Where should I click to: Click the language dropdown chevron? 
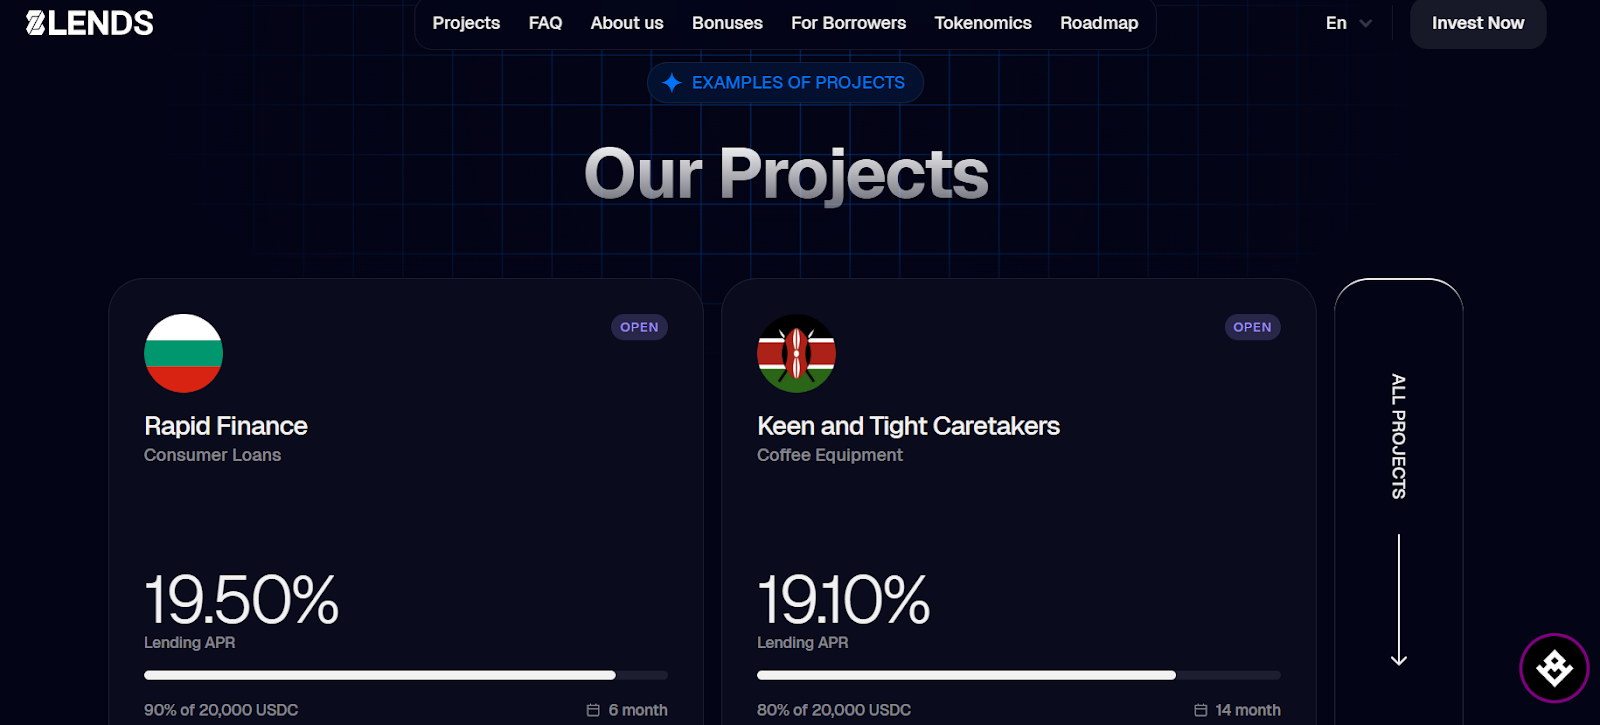(x=1365, y=24)
